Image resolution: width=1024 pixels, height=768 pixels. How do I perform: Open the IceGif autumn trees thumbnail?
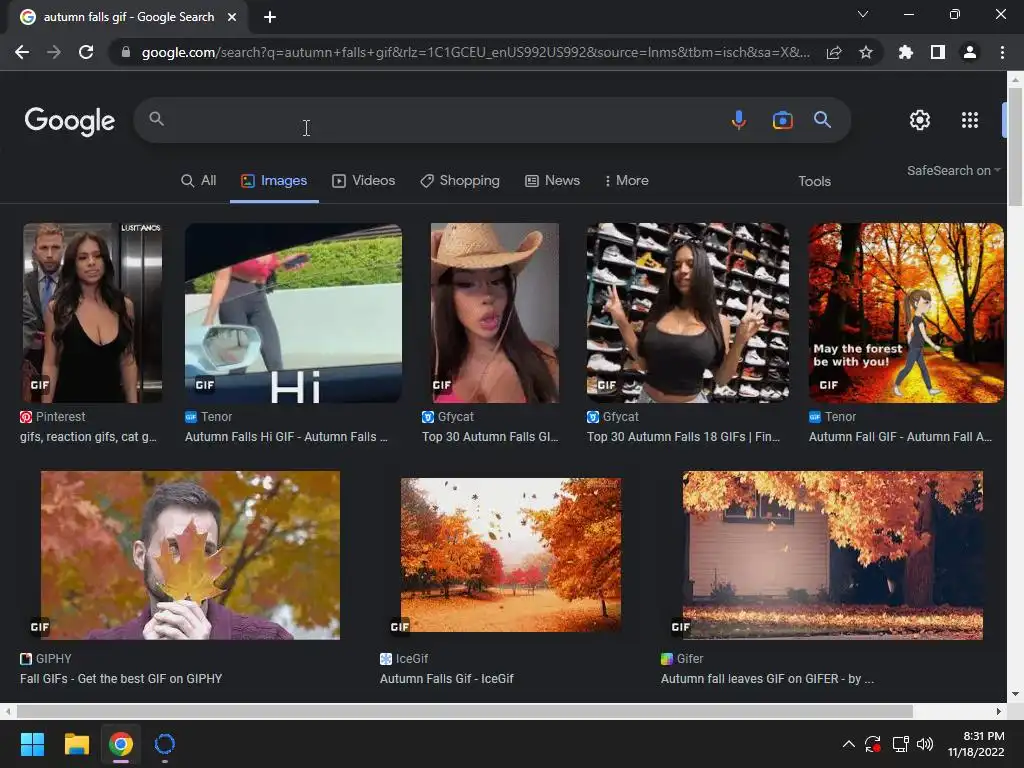point(511,555)
